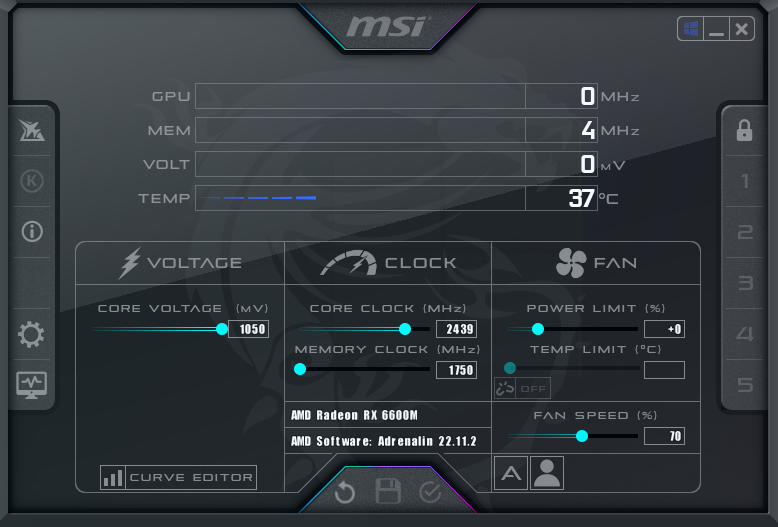Image resolution: width=778 pixels, height=527 pixels.
Task: Open the OC Scanner icon in left sidebar
Action: click(x=32, y=131)
